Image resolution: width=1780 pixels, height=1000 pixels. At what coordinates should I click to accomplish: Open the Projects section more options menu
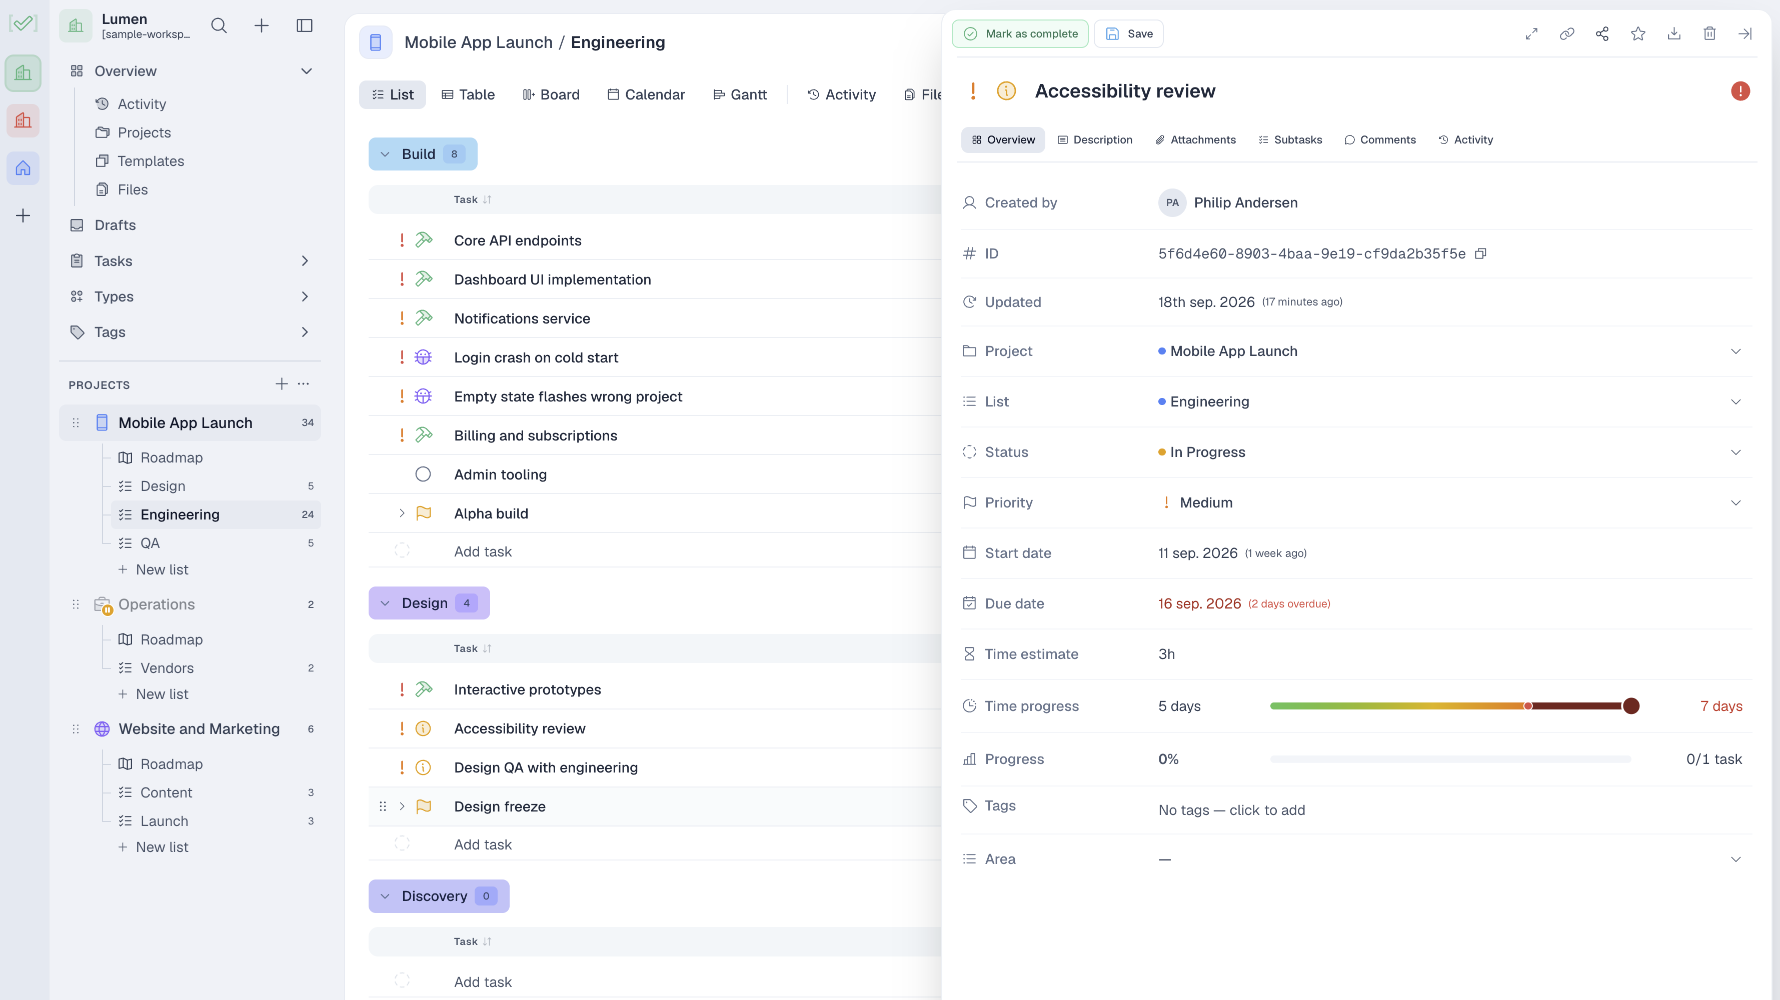[304, 384]
